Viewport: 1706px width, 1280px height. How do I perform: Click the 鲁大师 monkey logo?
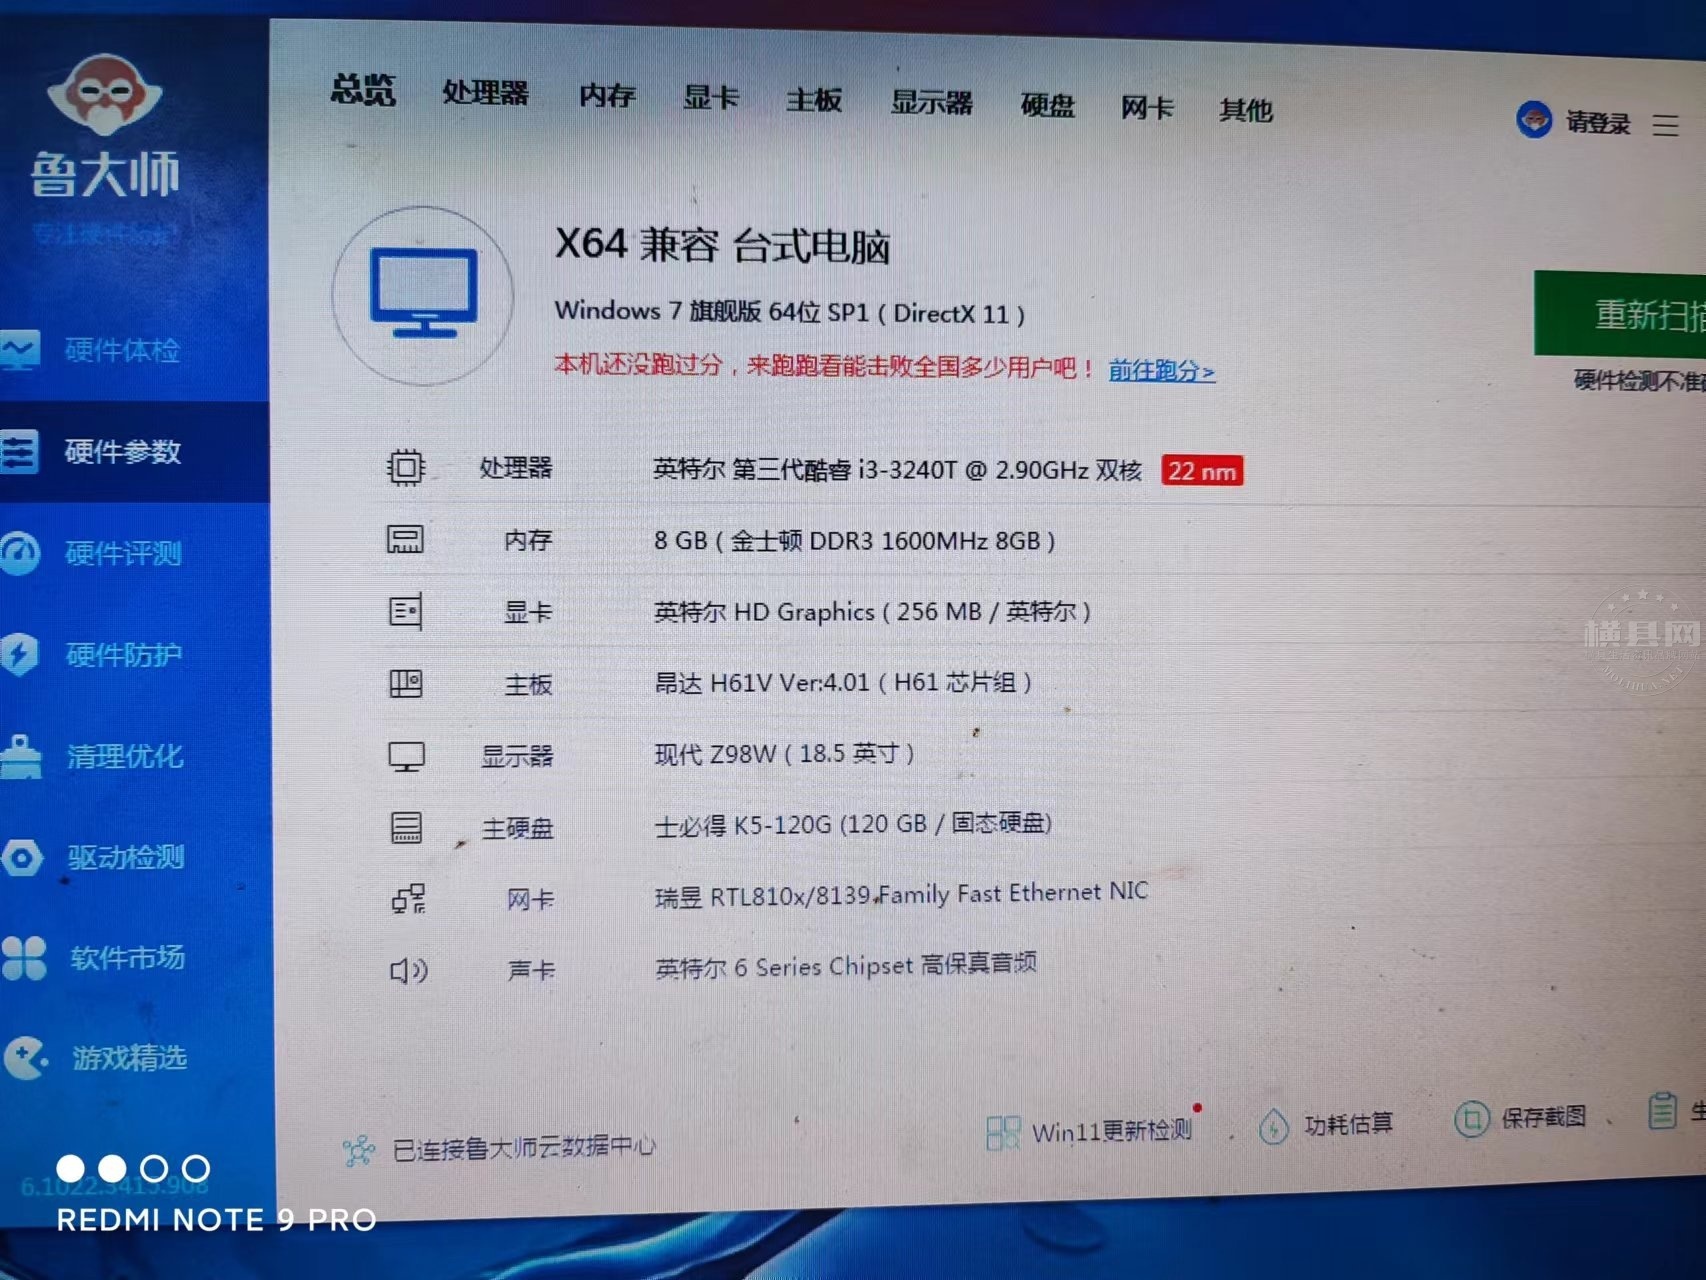104,95
